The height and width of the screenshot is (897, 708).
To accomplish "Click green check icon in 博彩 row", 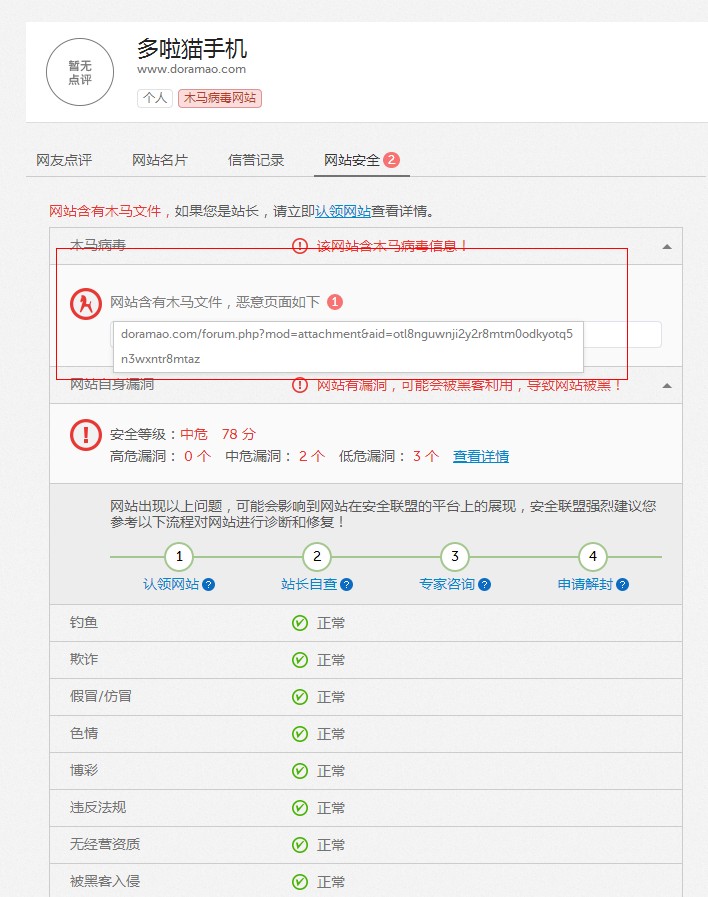I will coord(300,771).
